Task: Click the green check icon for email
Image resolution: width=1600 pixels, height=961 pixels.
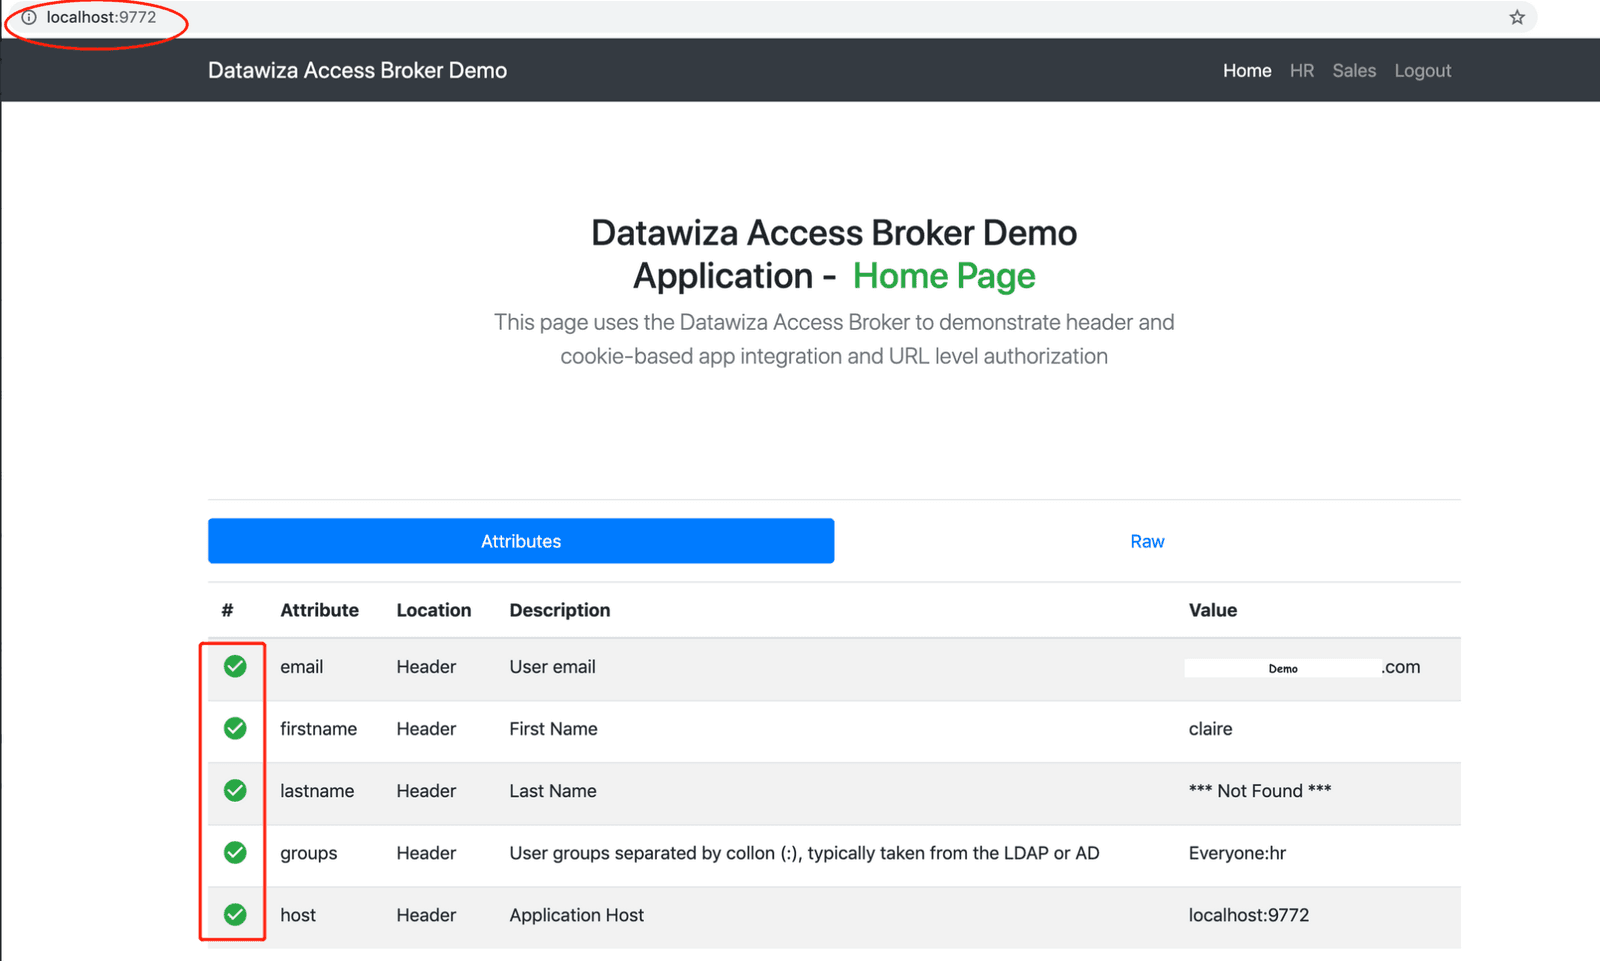Action: pyautogui.click(x=235, y=666)
